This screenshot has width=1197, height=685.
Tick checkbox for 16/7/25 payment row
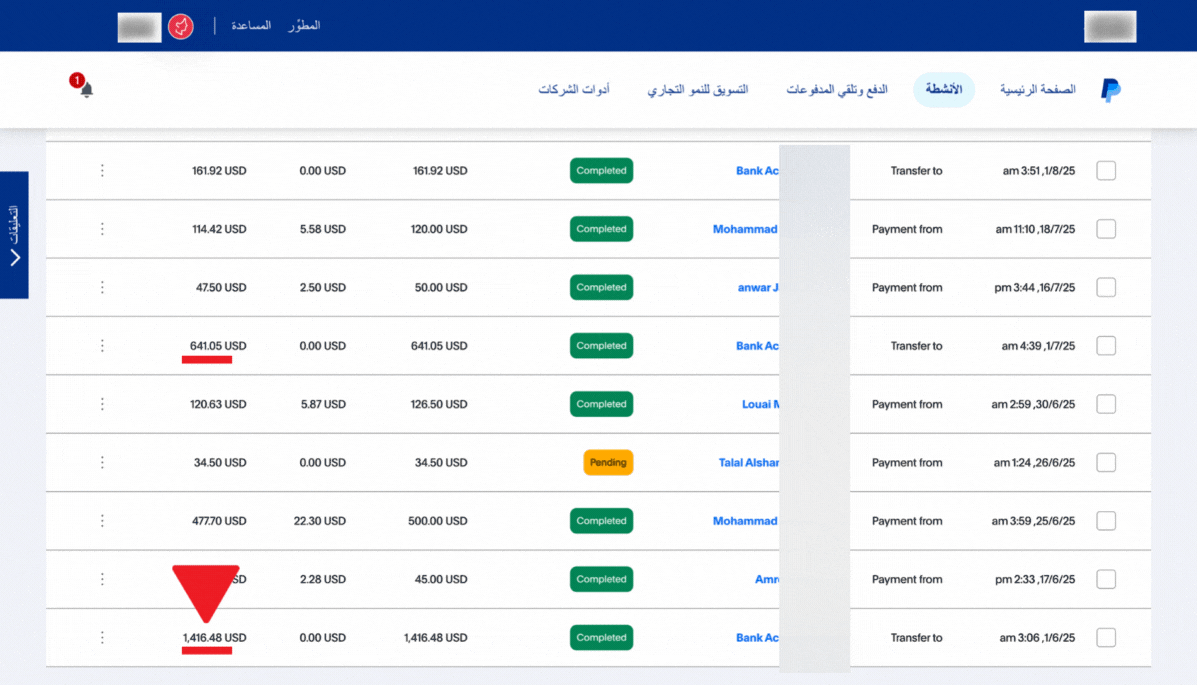pyautogui.click(x=1106, y=288)
